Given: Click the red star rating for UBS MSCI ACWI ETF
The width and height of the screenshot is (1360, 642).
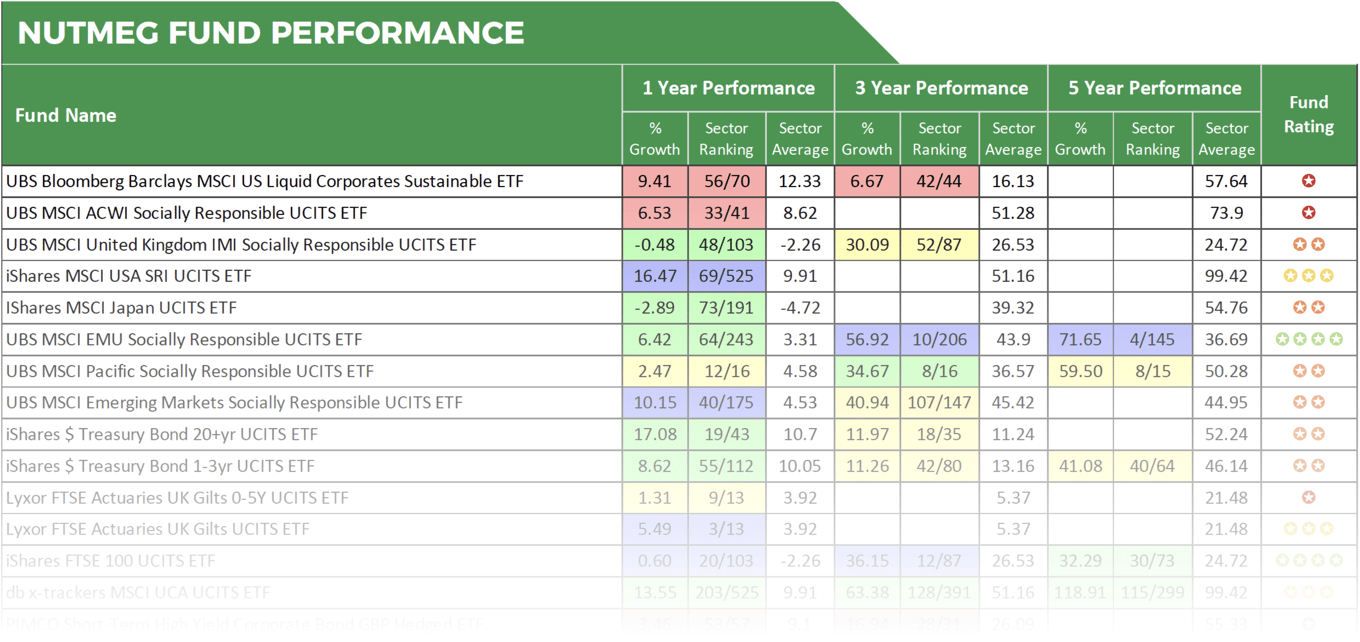Looking at the screenshot, I should tap(1308, 213).
